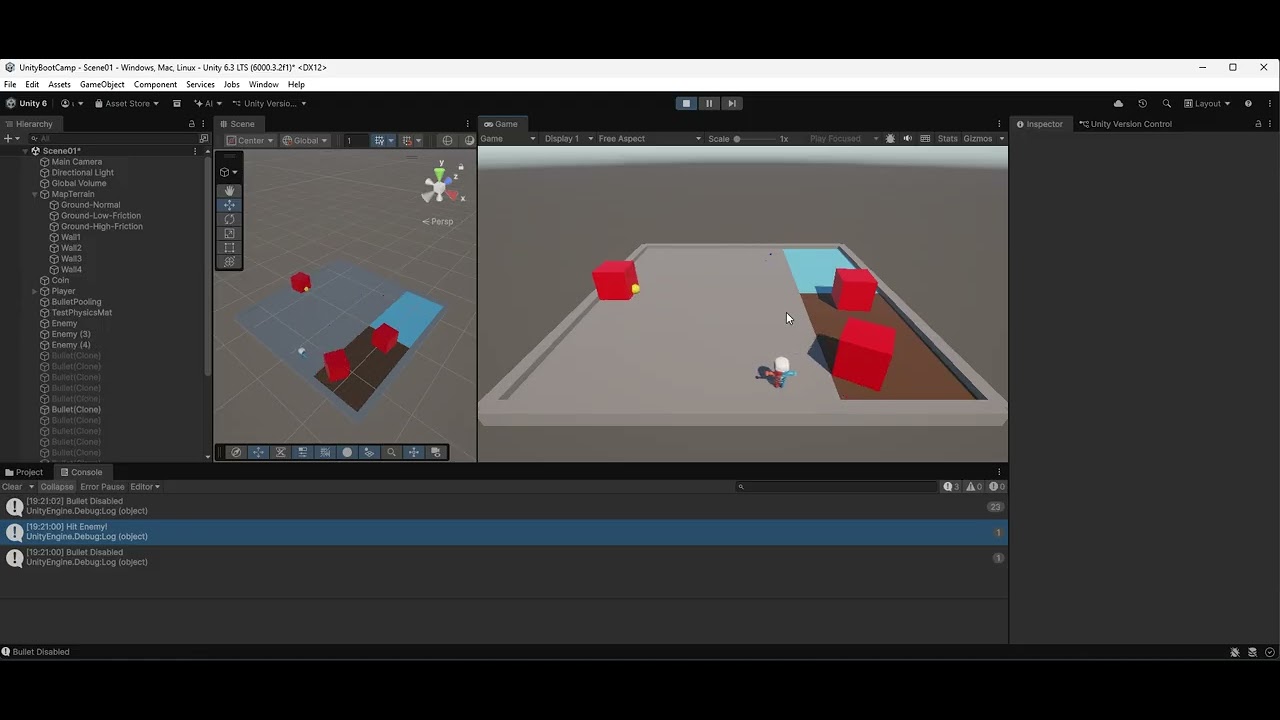Toggle Stats overlay in Game view

(x=947, y=139)
